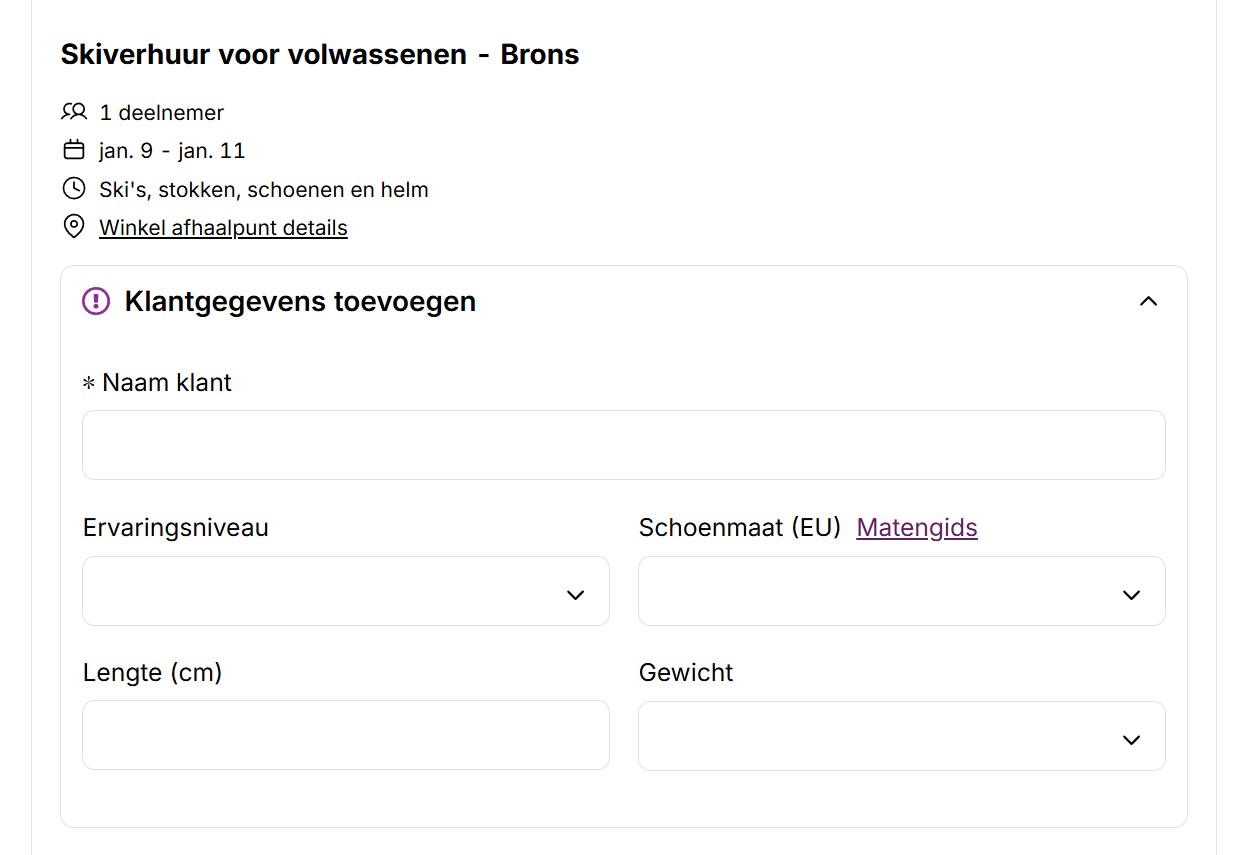The width and height of the screenshot is (1240, 855).
Task: Open the Matengids sizing guide
Action: (916, 527)
